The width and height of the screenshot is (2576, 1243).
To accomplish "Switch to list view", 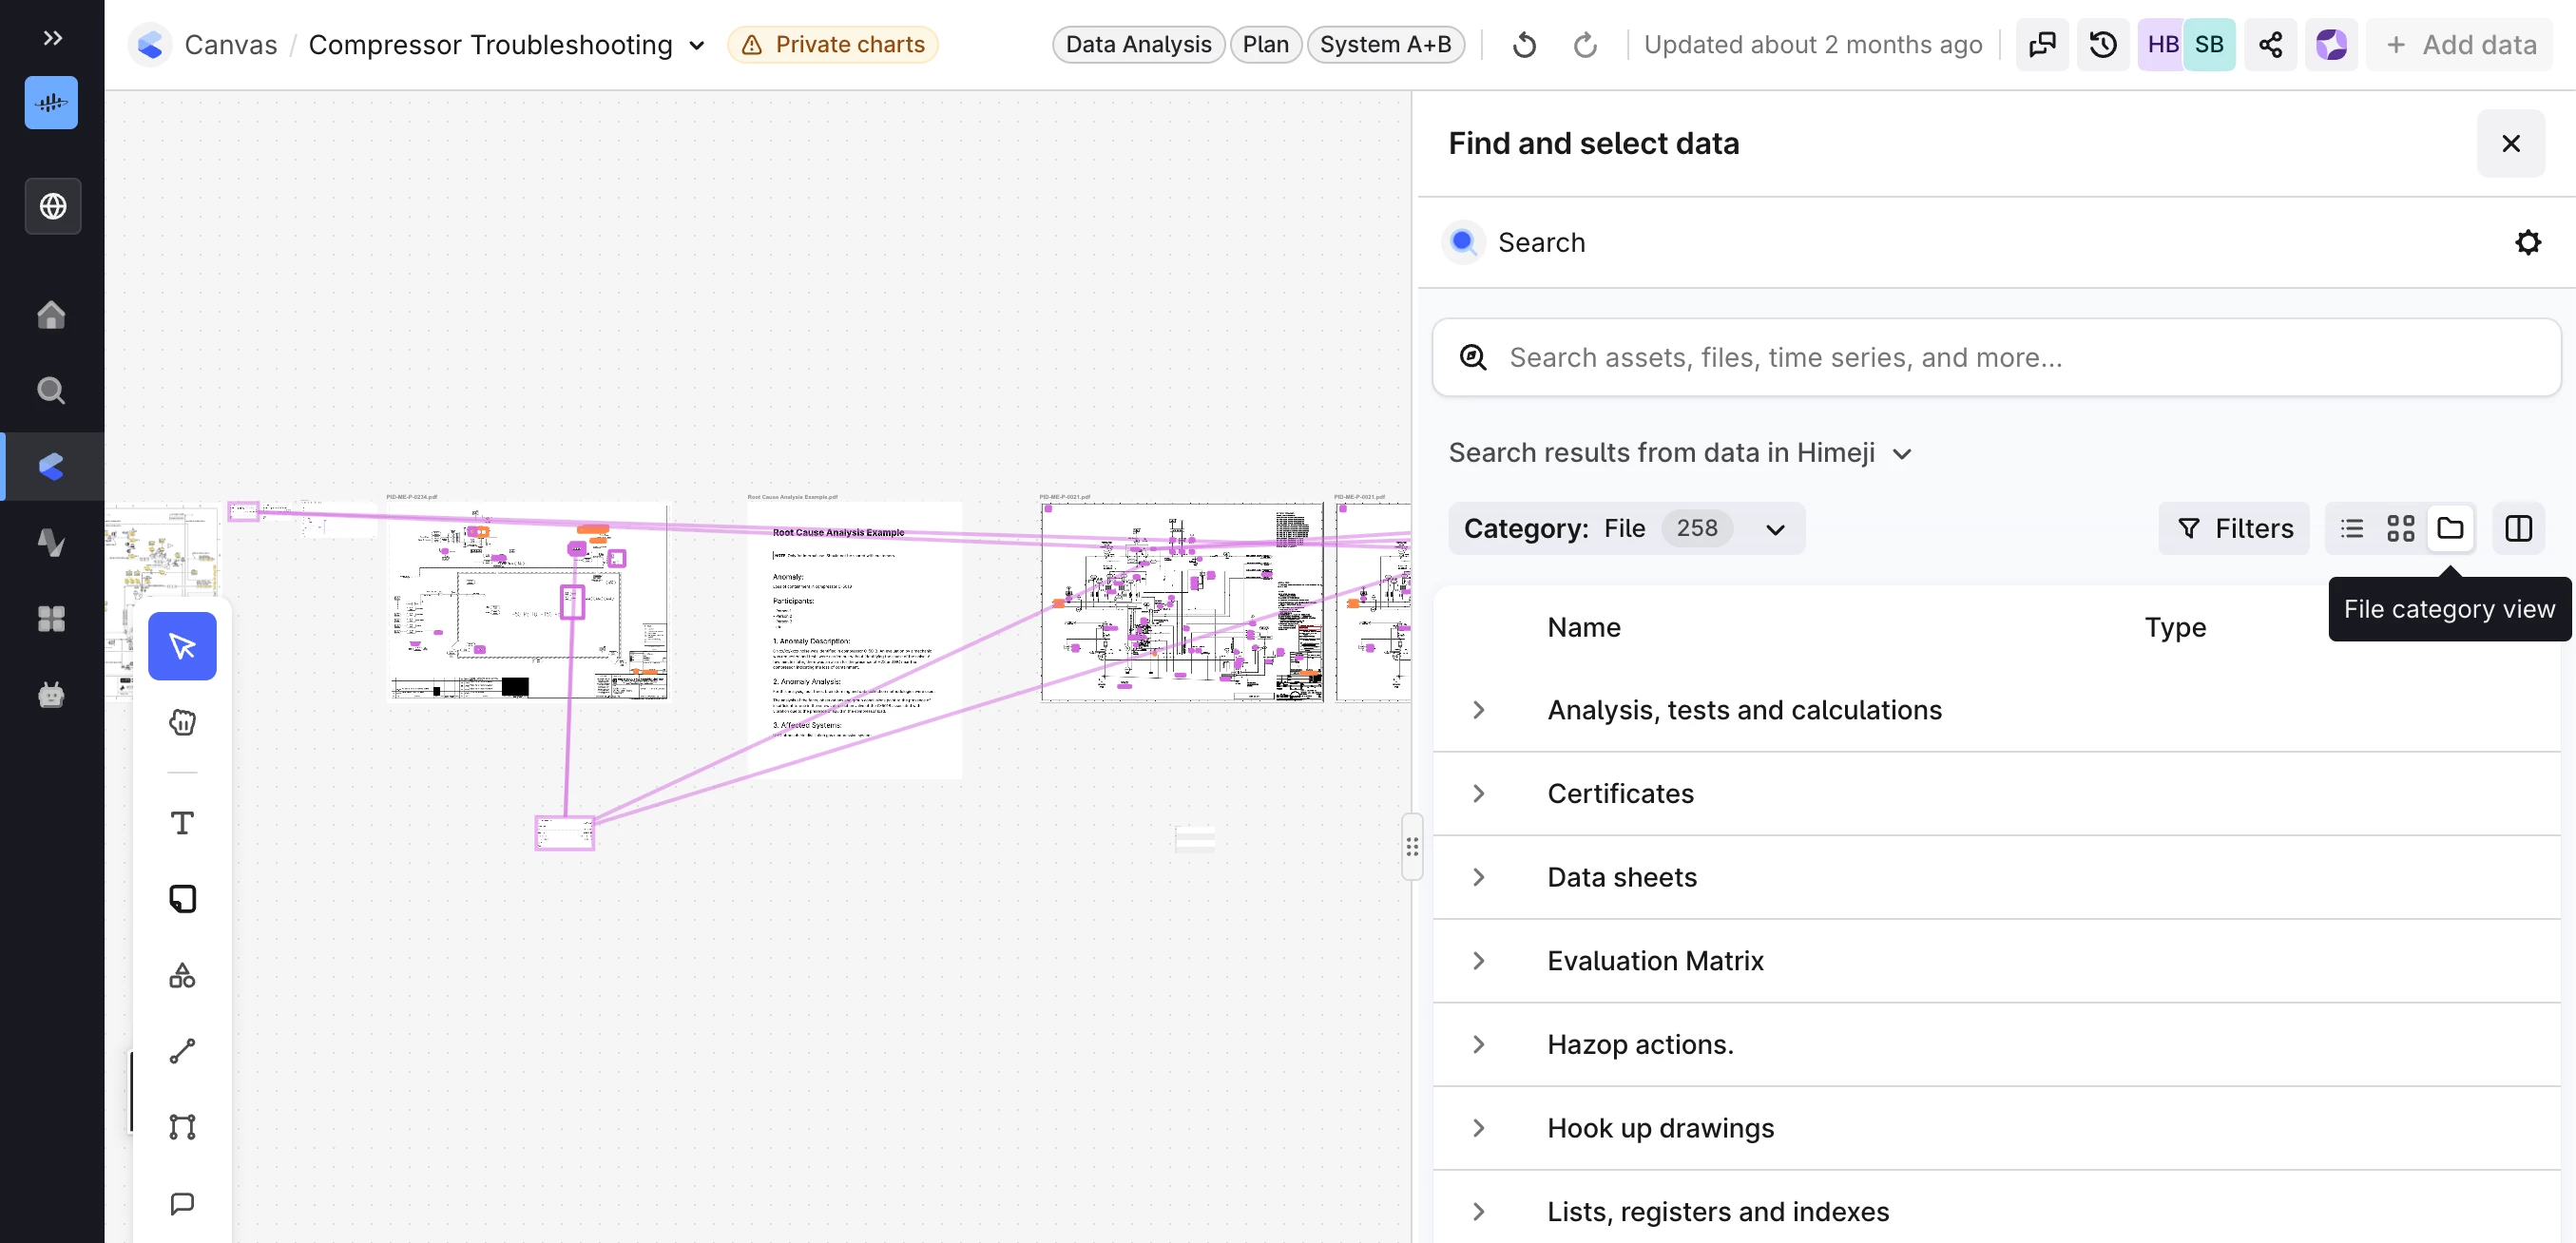I will [2352, 528].
